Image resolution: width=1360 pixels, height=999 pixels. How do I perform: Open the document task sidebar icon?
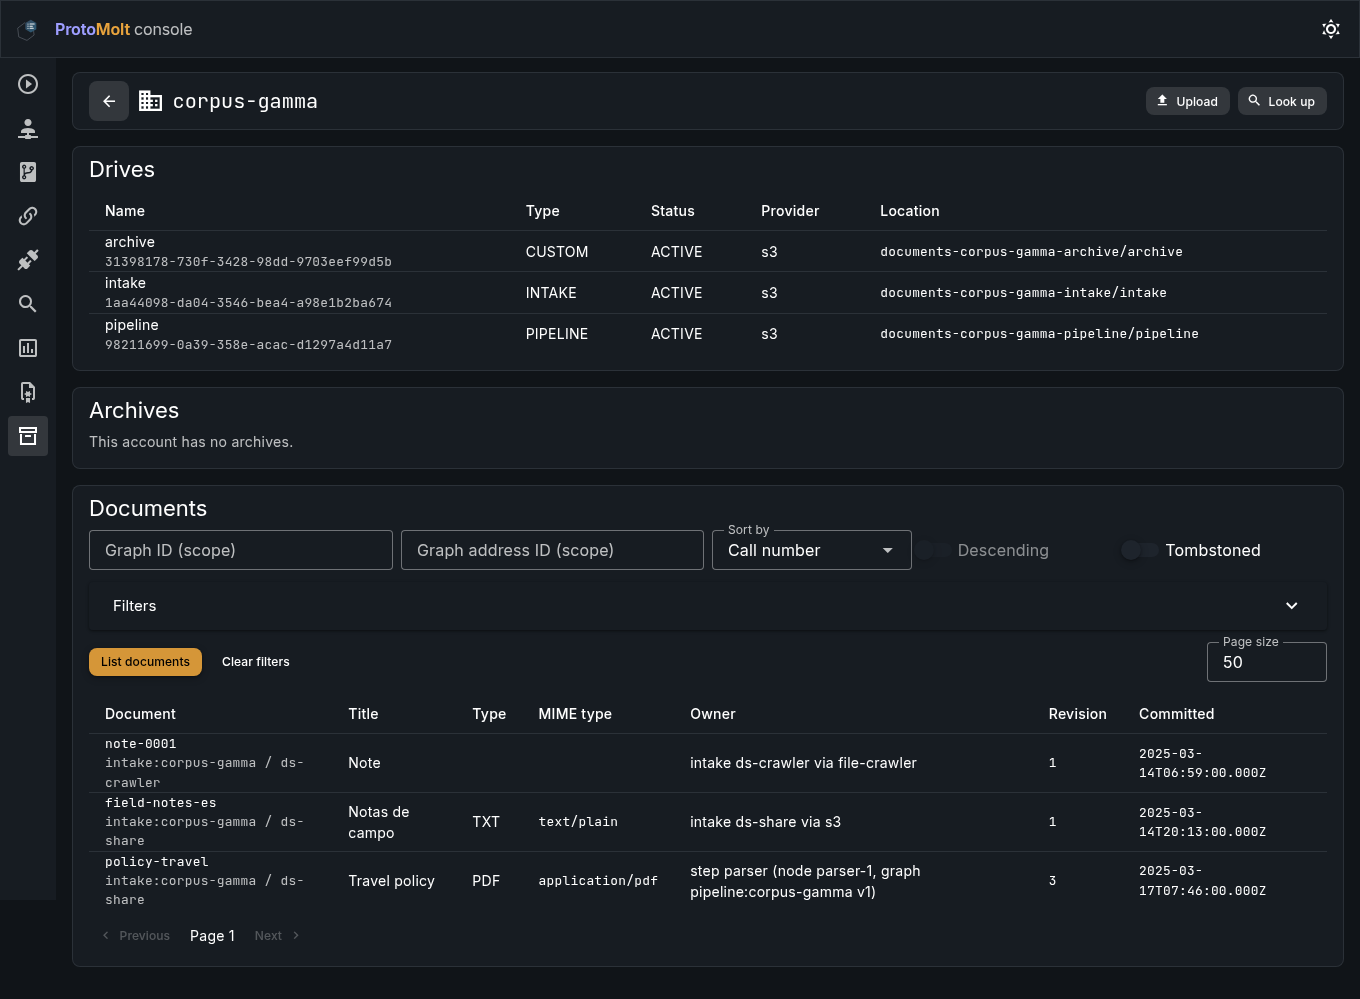click(x=28, y=392)
